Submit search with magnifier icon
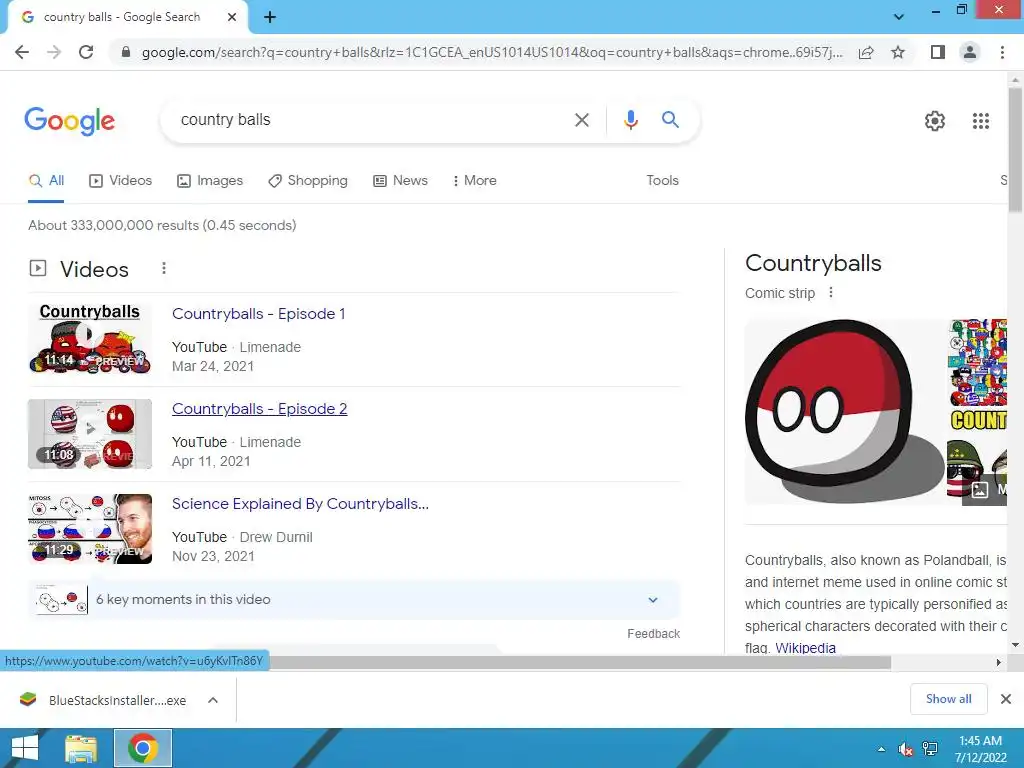1024x768 pixels. [670, 120]
